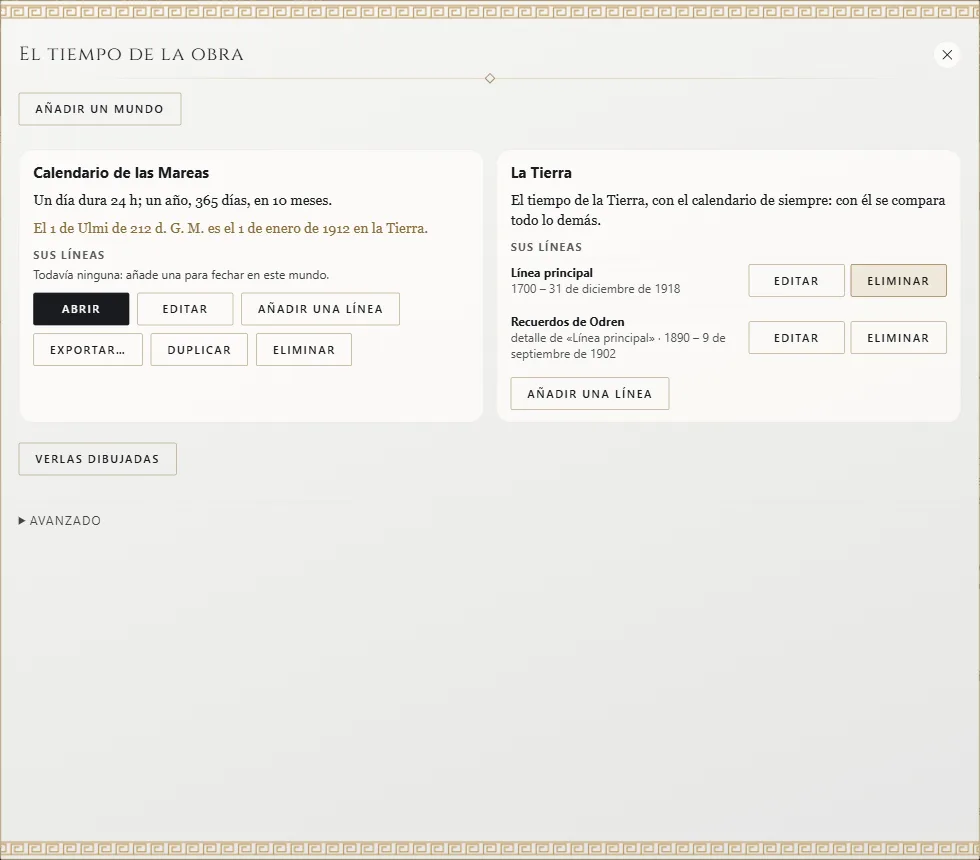Select the Recuerdos de Odren line name
This screenshot has width=980, height=860.
click(x=568, y=322)
